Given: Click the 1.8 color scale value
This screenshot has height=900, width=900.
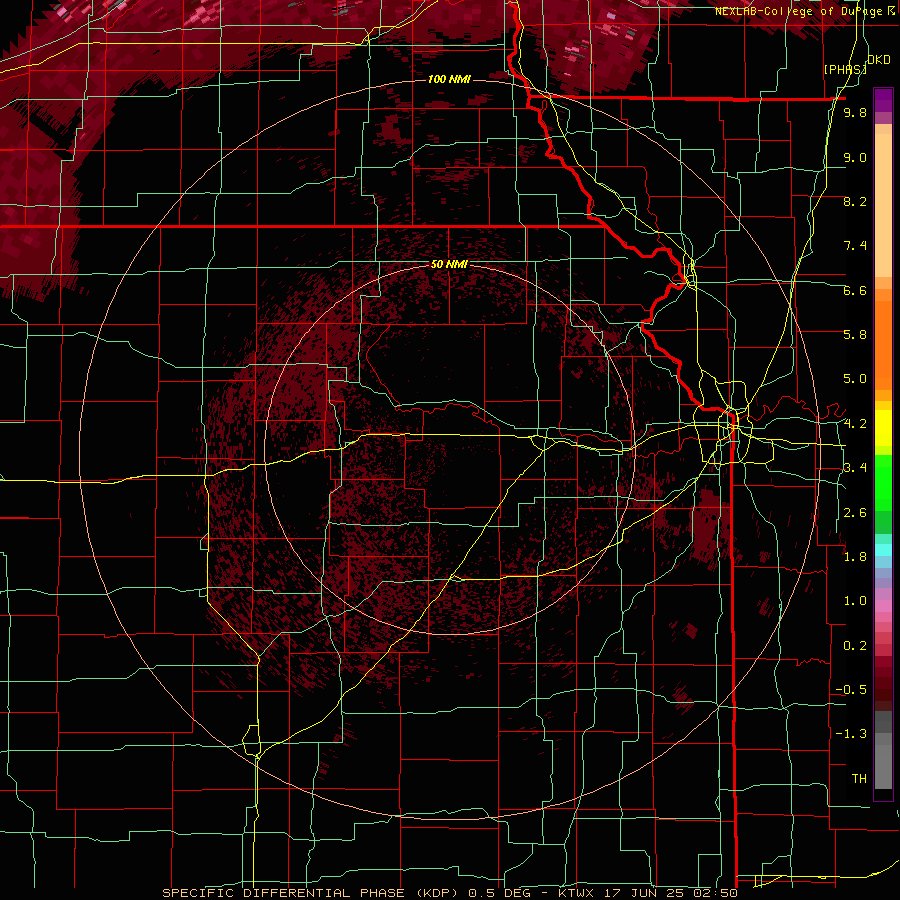Looking at the screenshot, I should pos(855,557).
